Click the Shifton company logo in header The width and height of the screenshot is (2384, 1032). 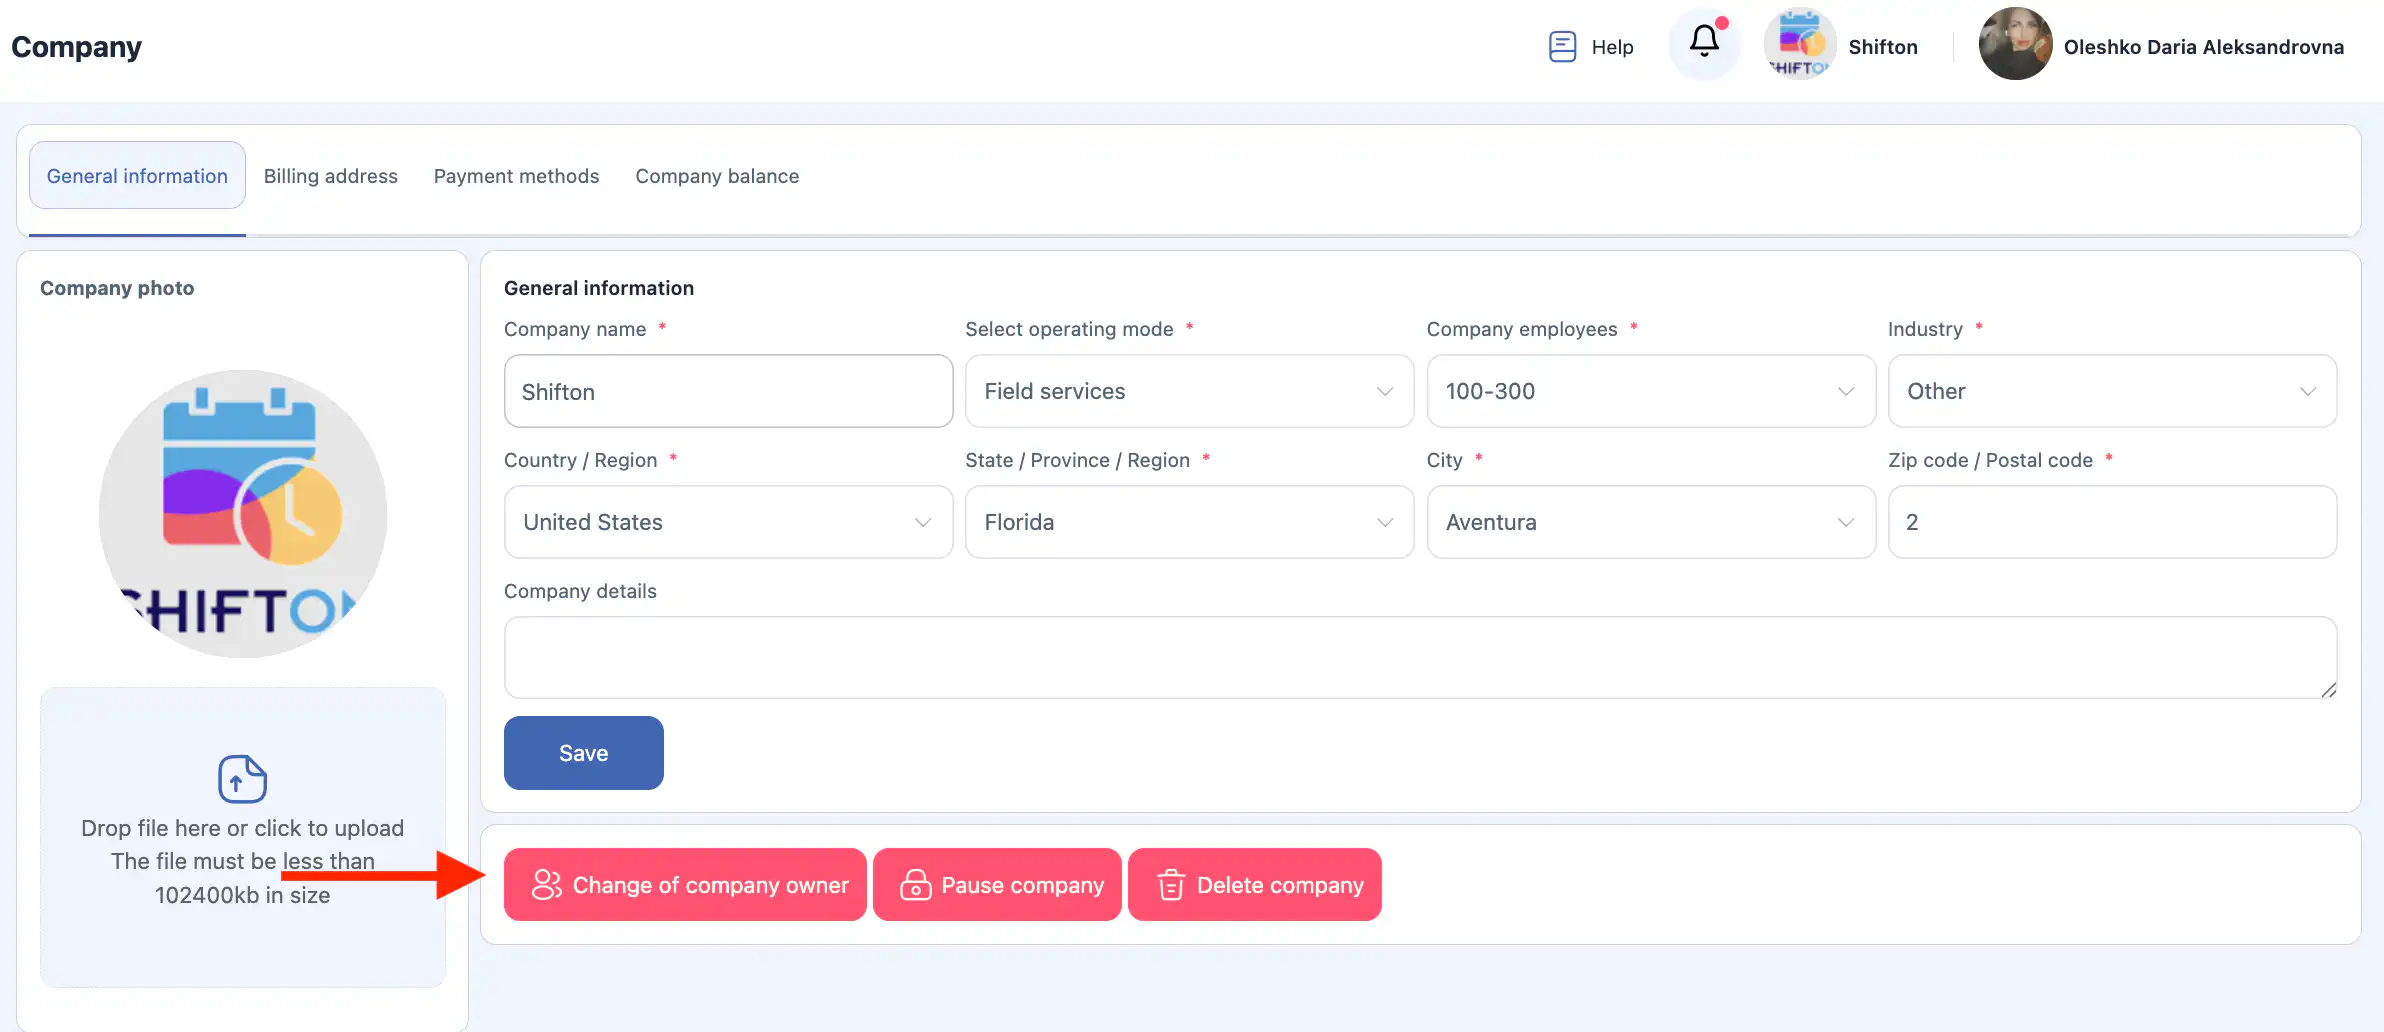click(1799, 45)
